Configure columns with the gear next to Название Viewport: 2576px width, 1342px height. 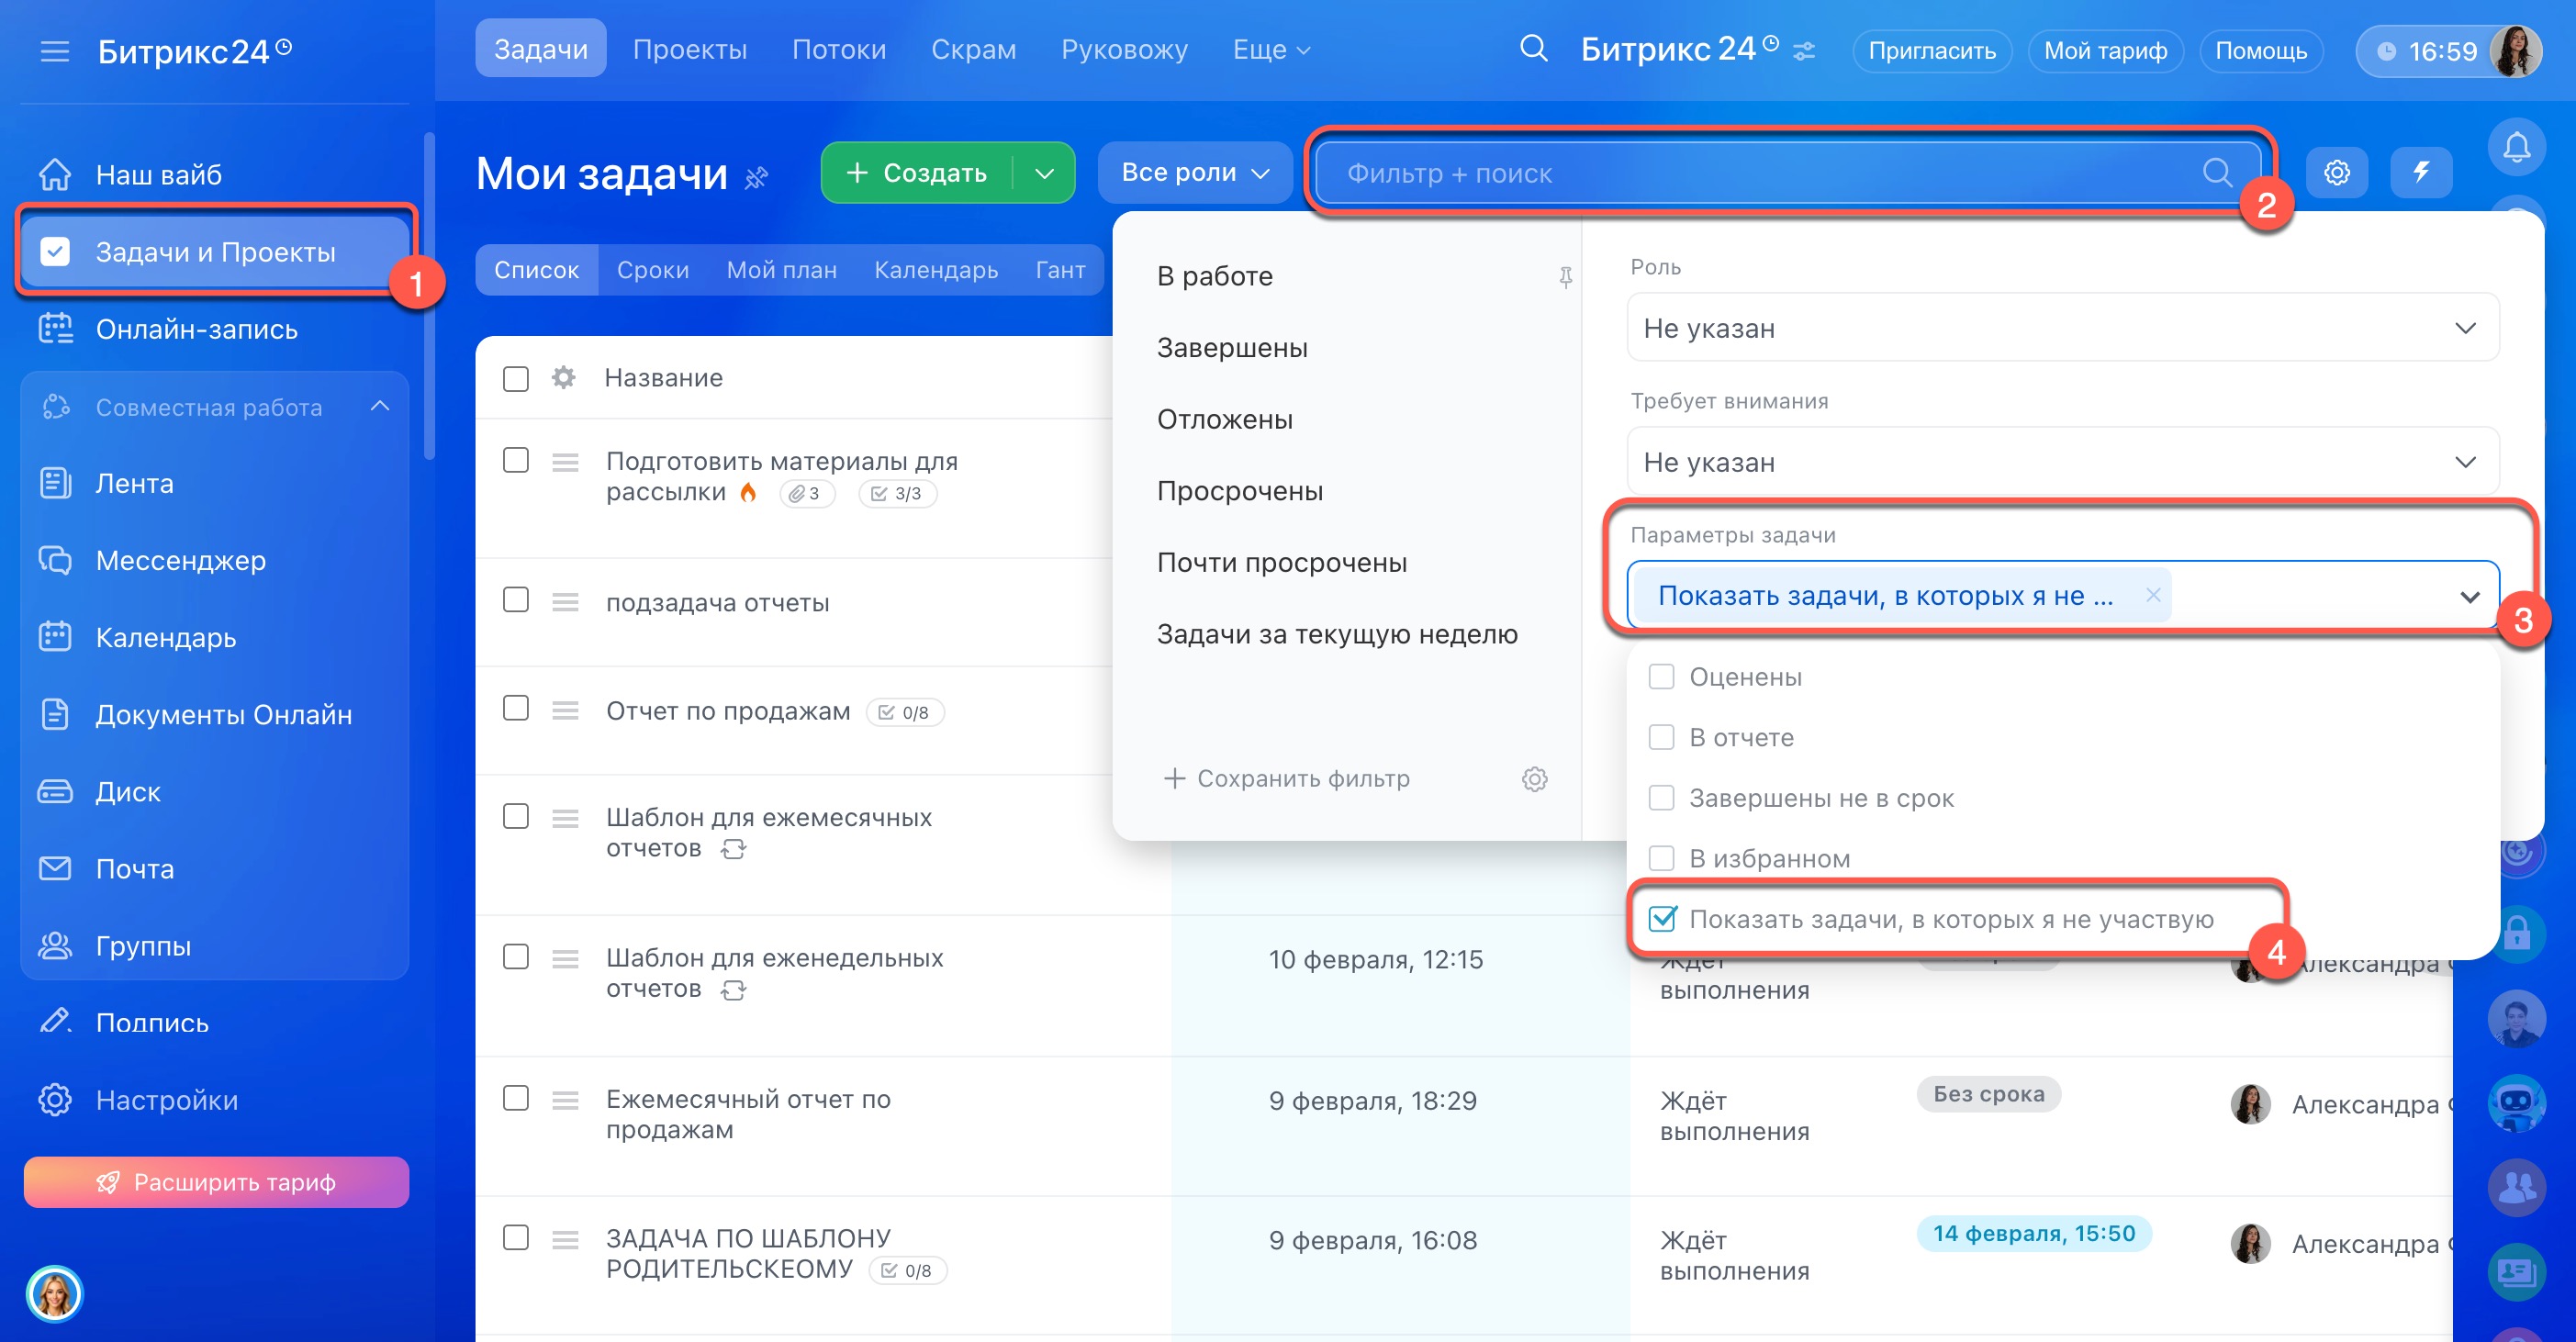click(564, 377)
